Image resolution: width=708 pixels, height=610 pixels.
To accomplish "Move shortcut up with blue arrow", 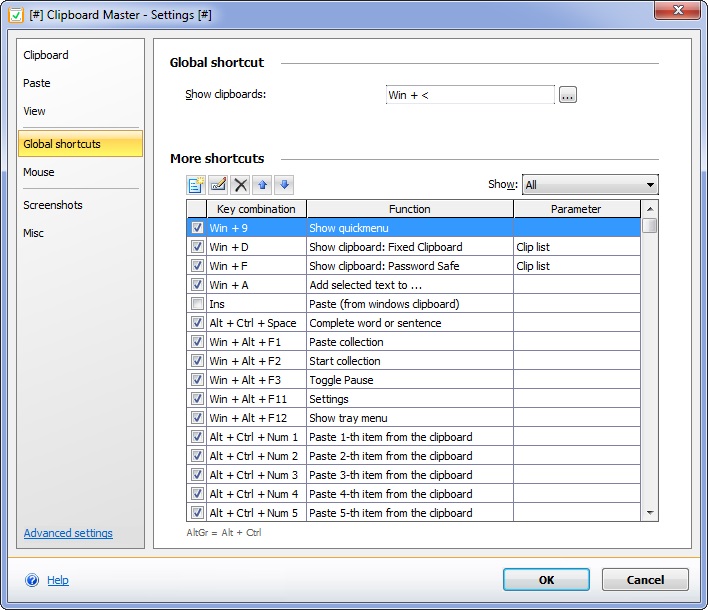I will [262, 185].
